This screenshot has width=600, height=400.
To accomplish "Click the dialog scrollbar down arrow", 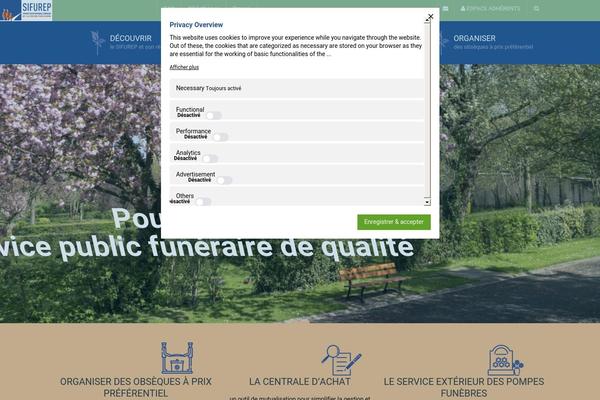I will point(427,202).
